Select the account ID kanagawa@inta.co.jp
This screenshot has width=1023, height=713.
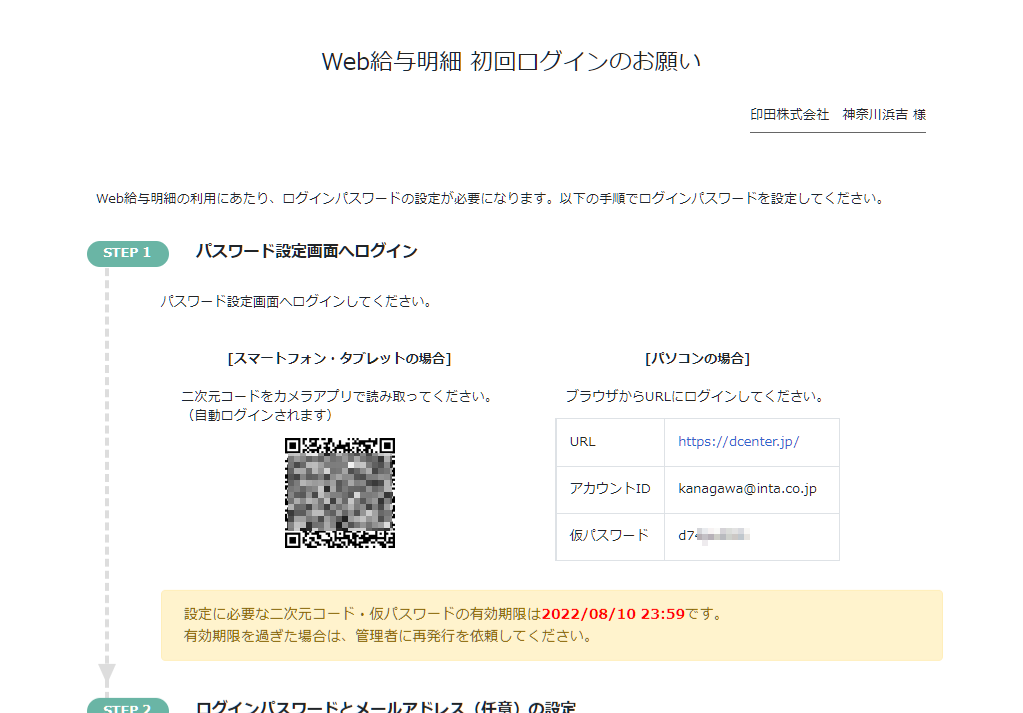[747, 489]
